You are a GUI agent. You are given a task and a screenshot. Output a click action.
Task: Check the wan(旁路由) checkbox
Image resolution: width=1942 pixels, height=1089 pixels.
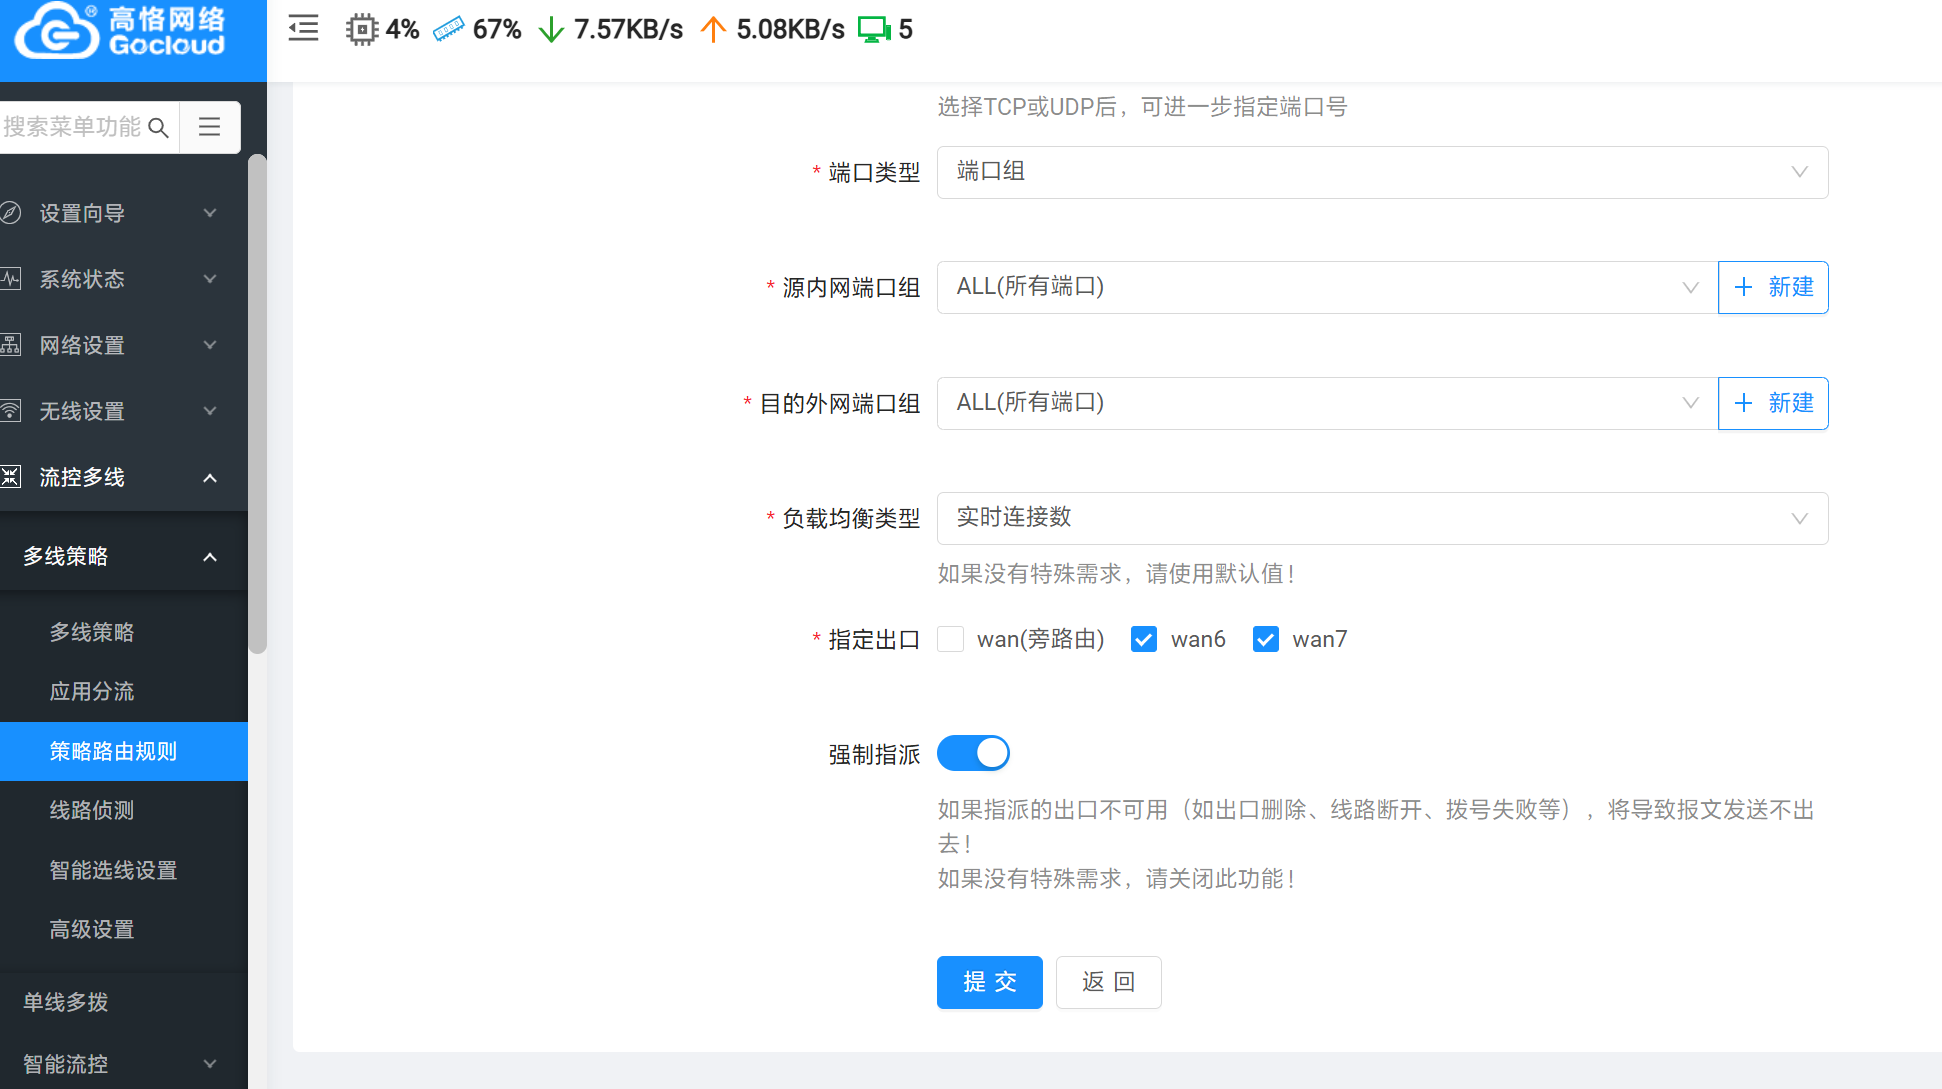tap(951, 639)
